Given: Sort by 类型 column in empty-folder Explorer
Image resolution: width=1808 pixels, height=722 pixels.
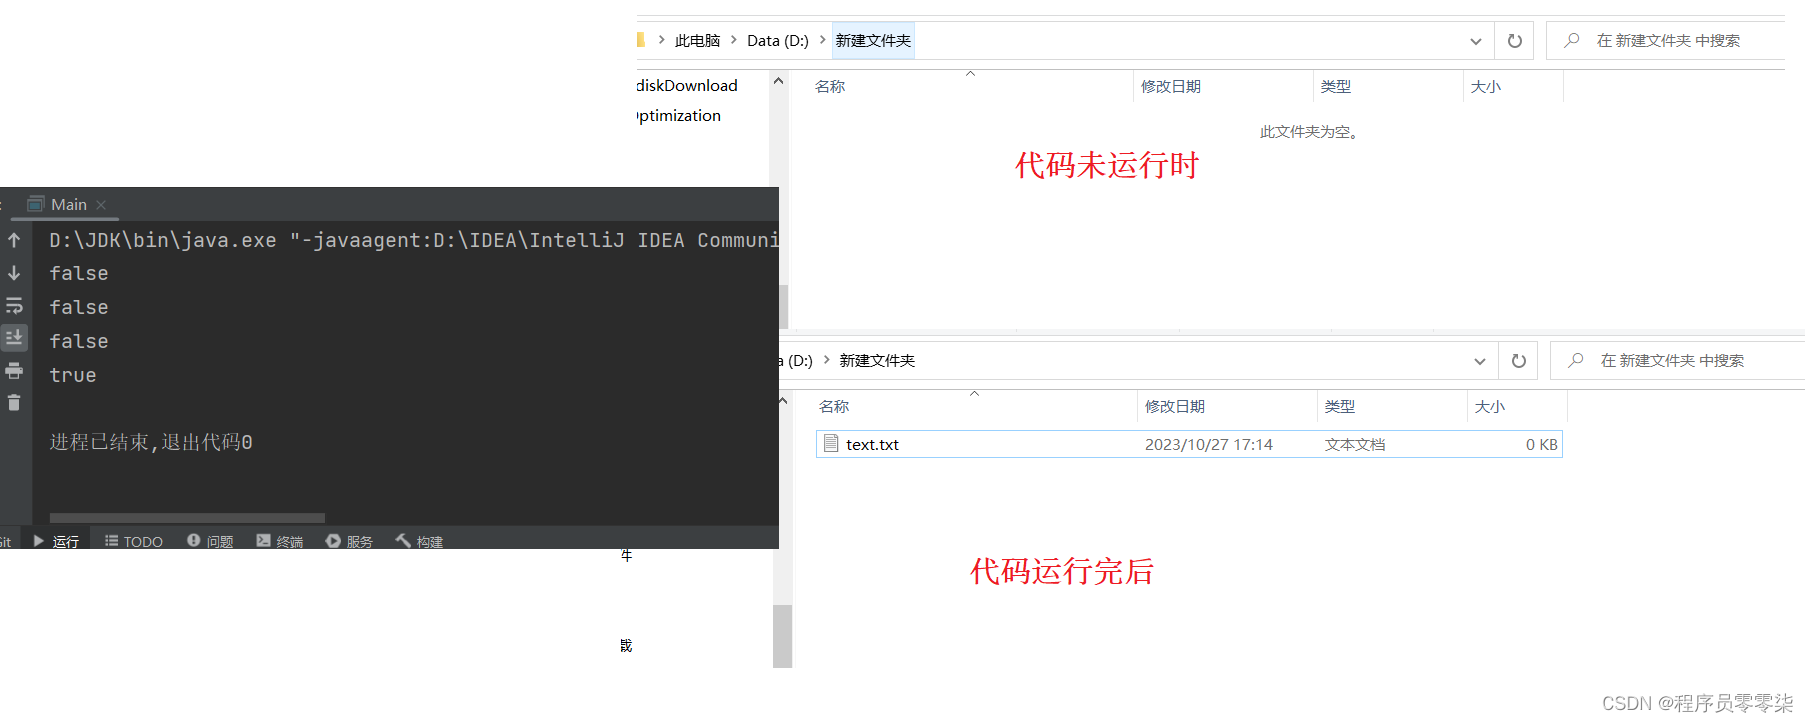Looking at the screenshot, I should tap(1335, 87).
